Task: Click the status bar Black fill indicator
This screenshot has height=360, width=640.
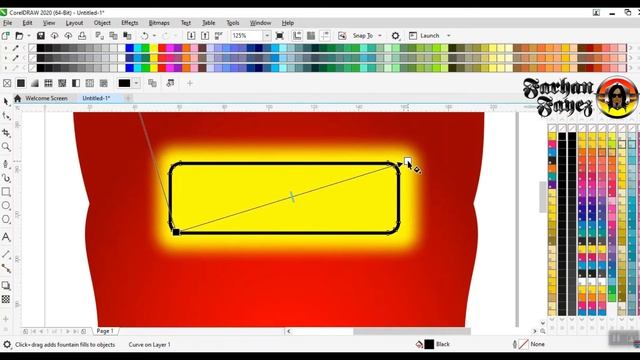Action: tap(433, 344)
